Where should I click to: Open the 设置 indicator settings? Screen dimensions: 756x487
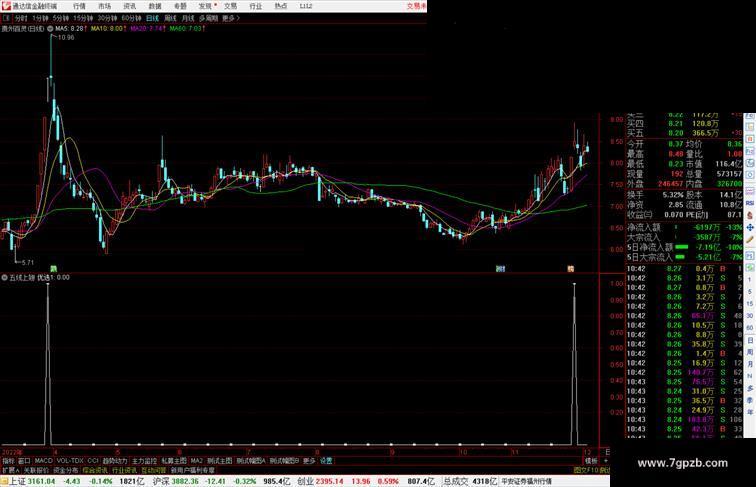coord(326,461)
